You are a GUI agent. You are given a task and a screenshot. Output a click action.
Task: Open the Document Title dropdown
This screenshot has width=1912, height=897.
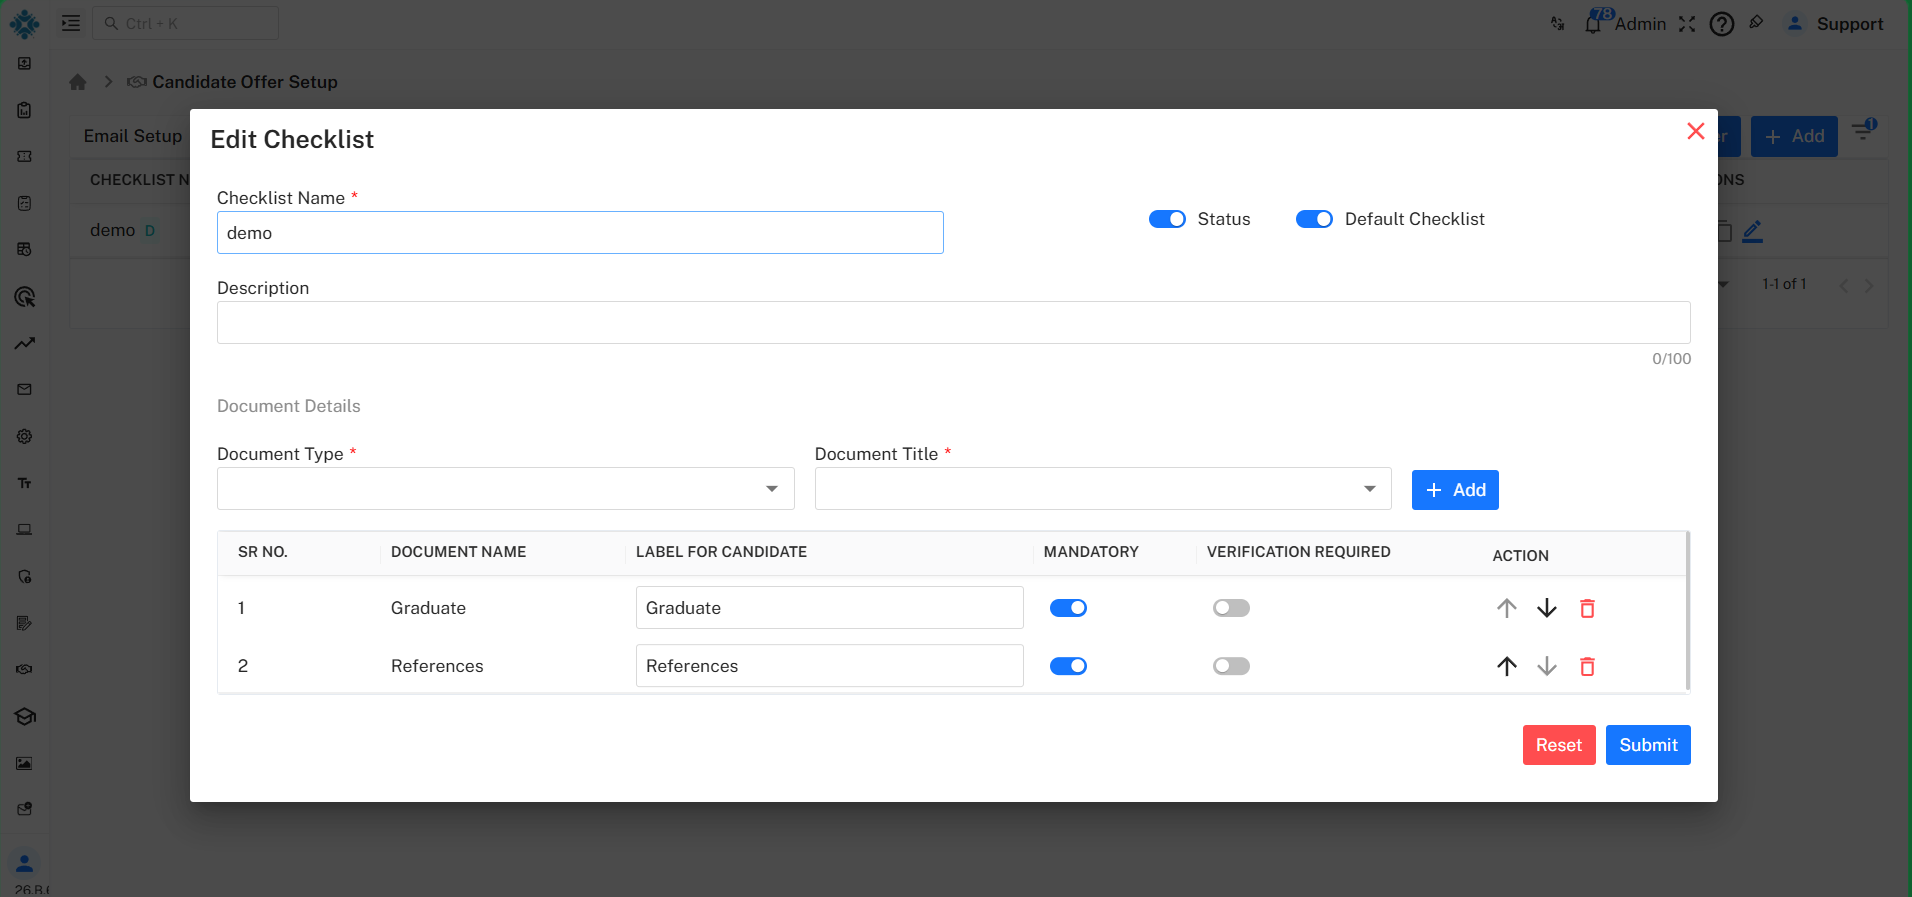[1103, 489]
